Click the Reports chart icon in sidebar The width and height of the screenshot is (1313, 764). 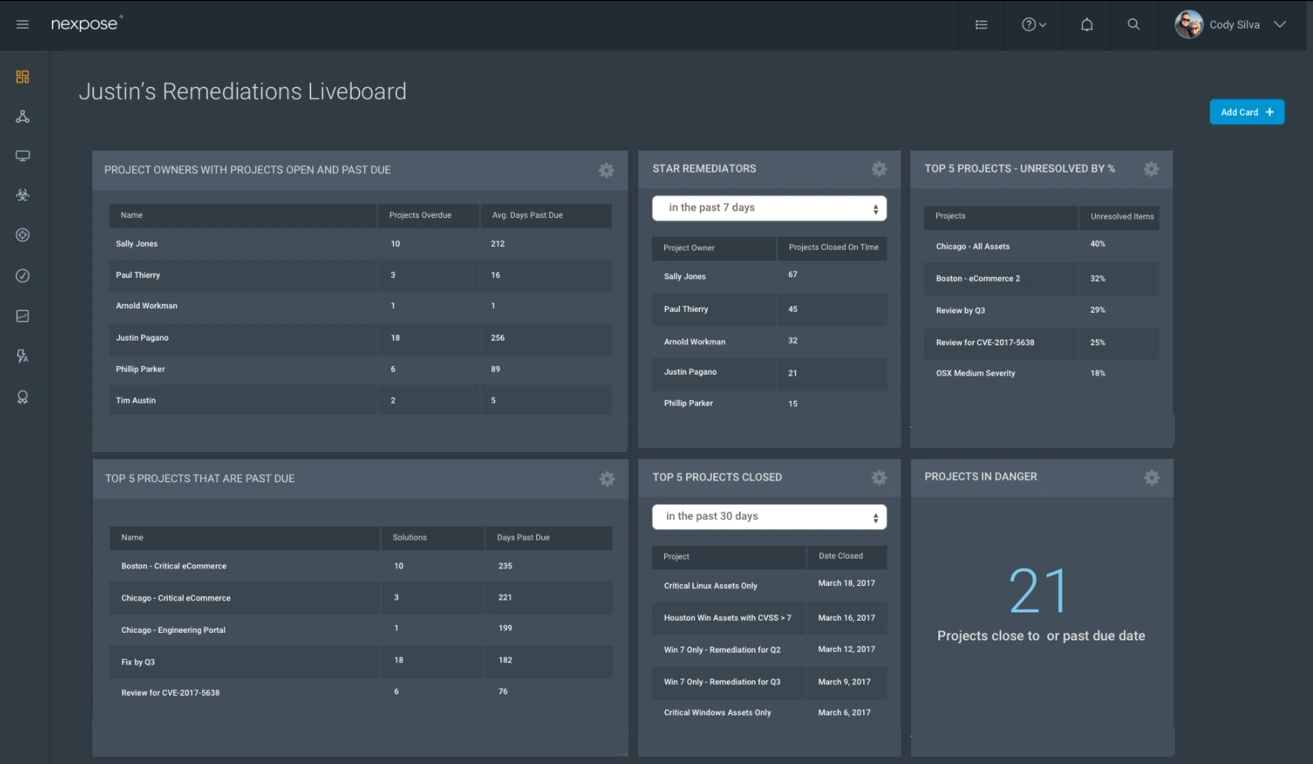pos(21,315)
